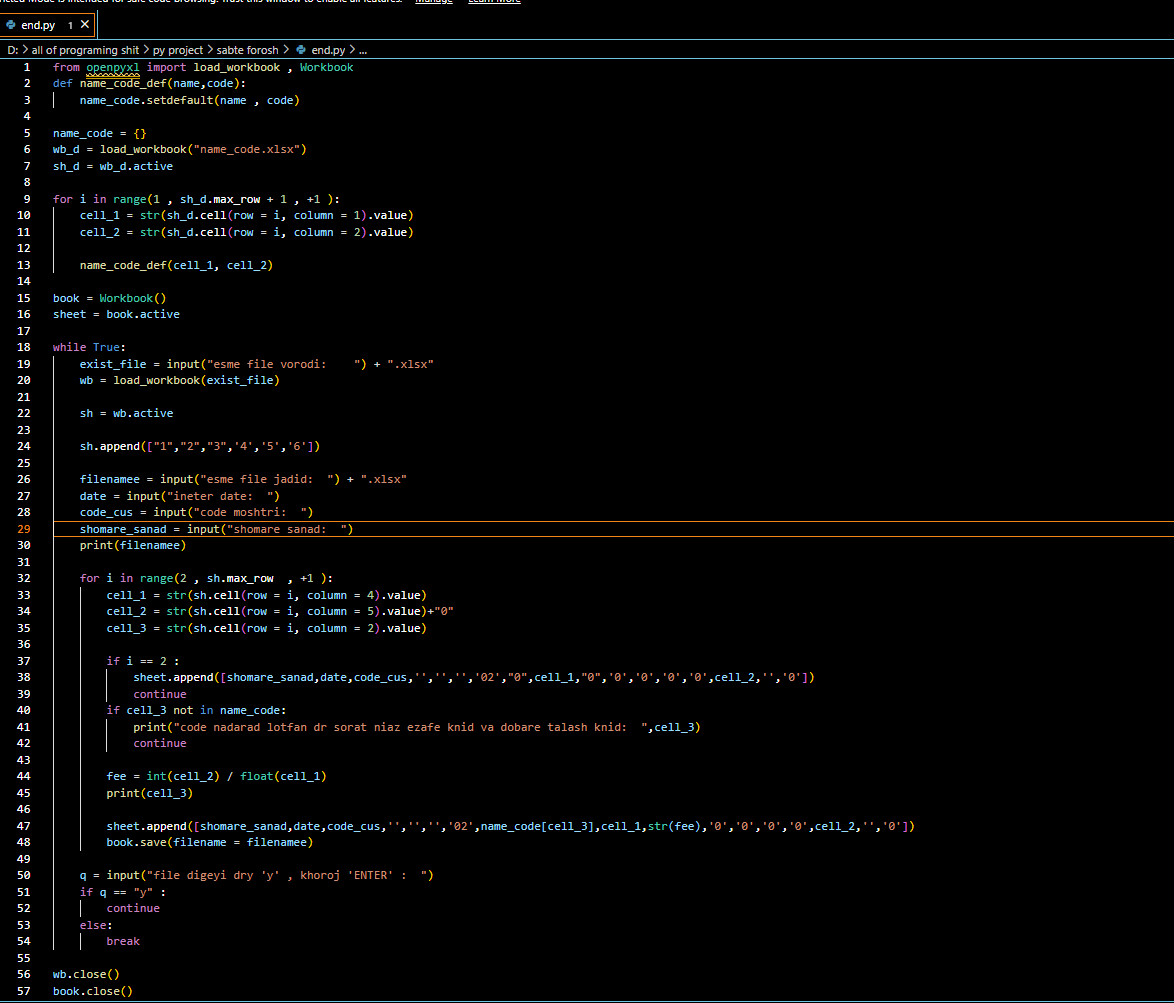Click the 'sh = wb.active' line
This screenshot has height=1003, width=1174.
coord(127,413)
